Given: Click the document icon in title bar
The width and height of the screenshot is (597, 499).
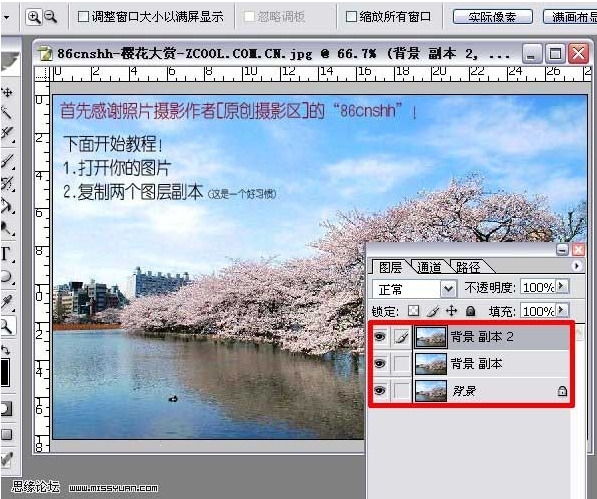Looking at the screenshot, I should 45,54.
